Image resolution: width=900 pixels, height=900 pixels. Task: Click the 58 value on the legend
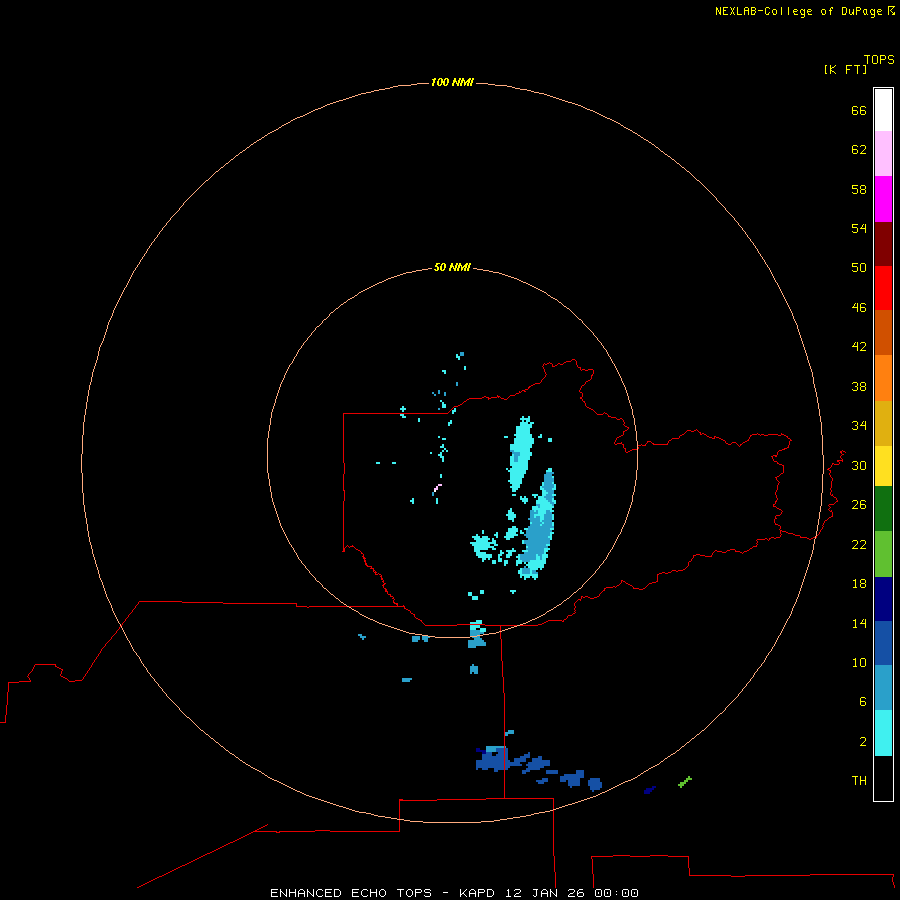(859, 189)
